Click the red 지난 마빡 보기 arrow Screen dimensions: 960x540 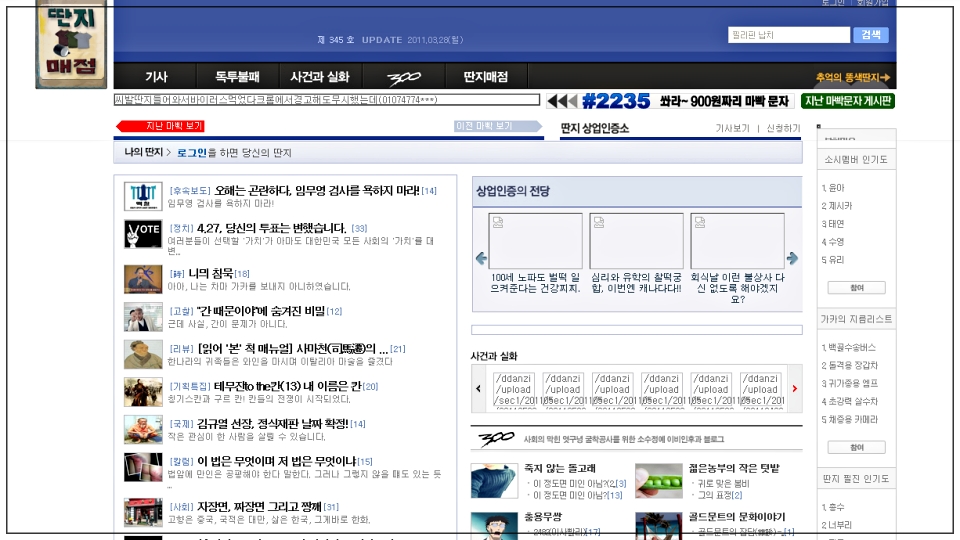tap(160, 126)
